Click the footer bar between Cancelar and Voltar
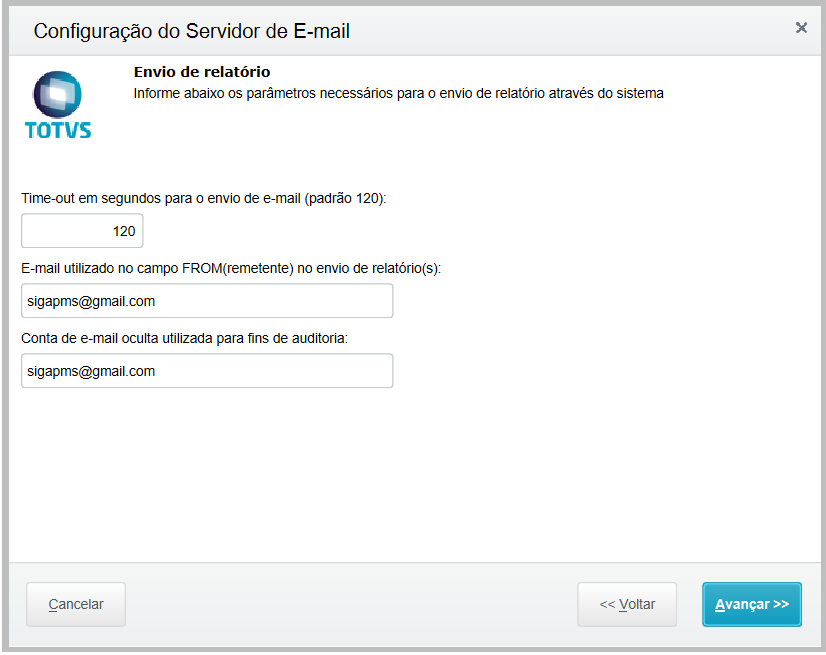Image resolution: width=826 pixels, height=655 pixels. point(351,604)
